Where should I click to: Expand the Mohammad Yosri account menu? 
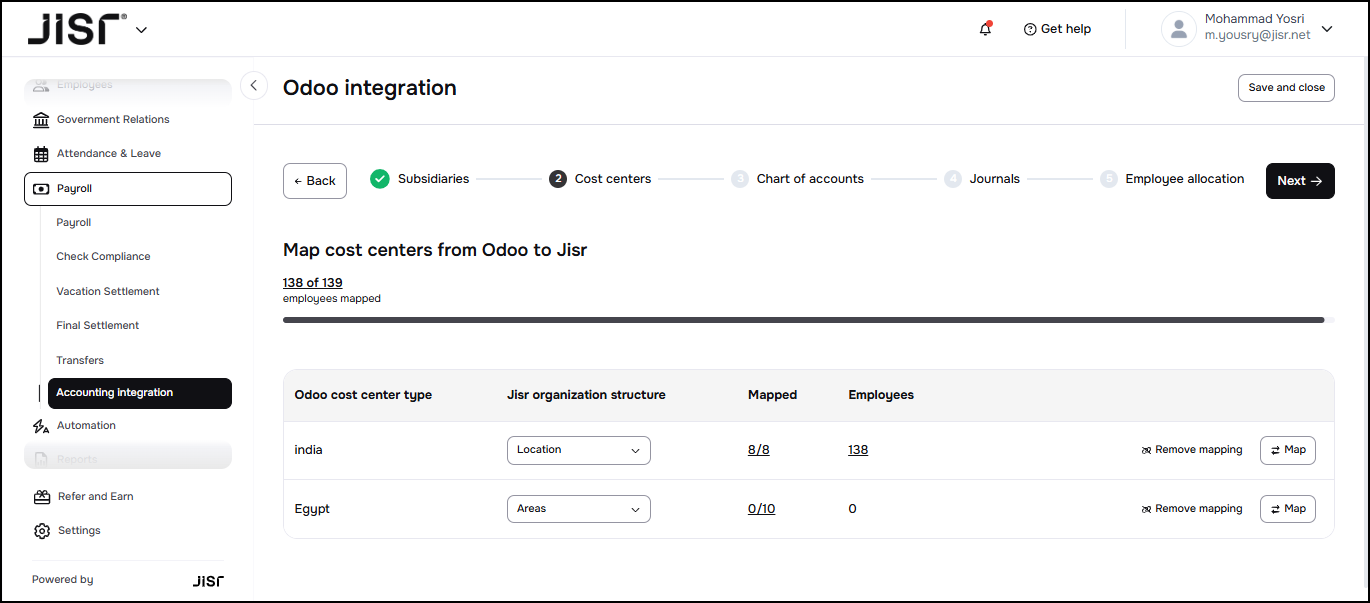[1326, 29]
